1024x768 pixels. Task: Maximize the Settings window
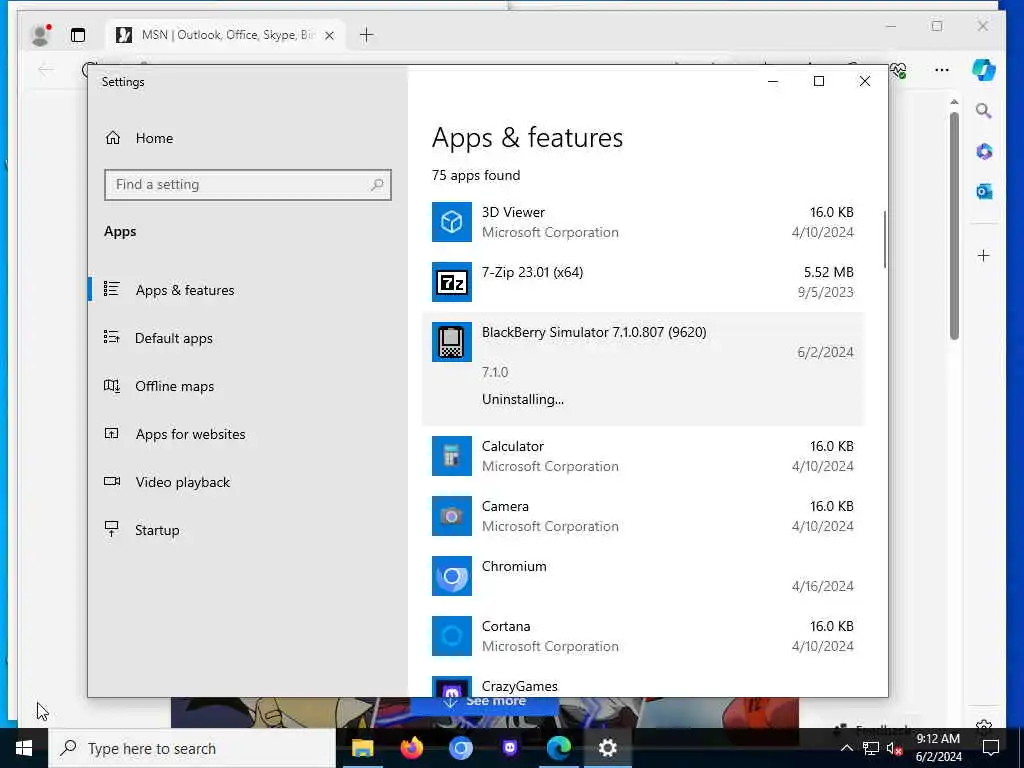(x=819, y=81)
